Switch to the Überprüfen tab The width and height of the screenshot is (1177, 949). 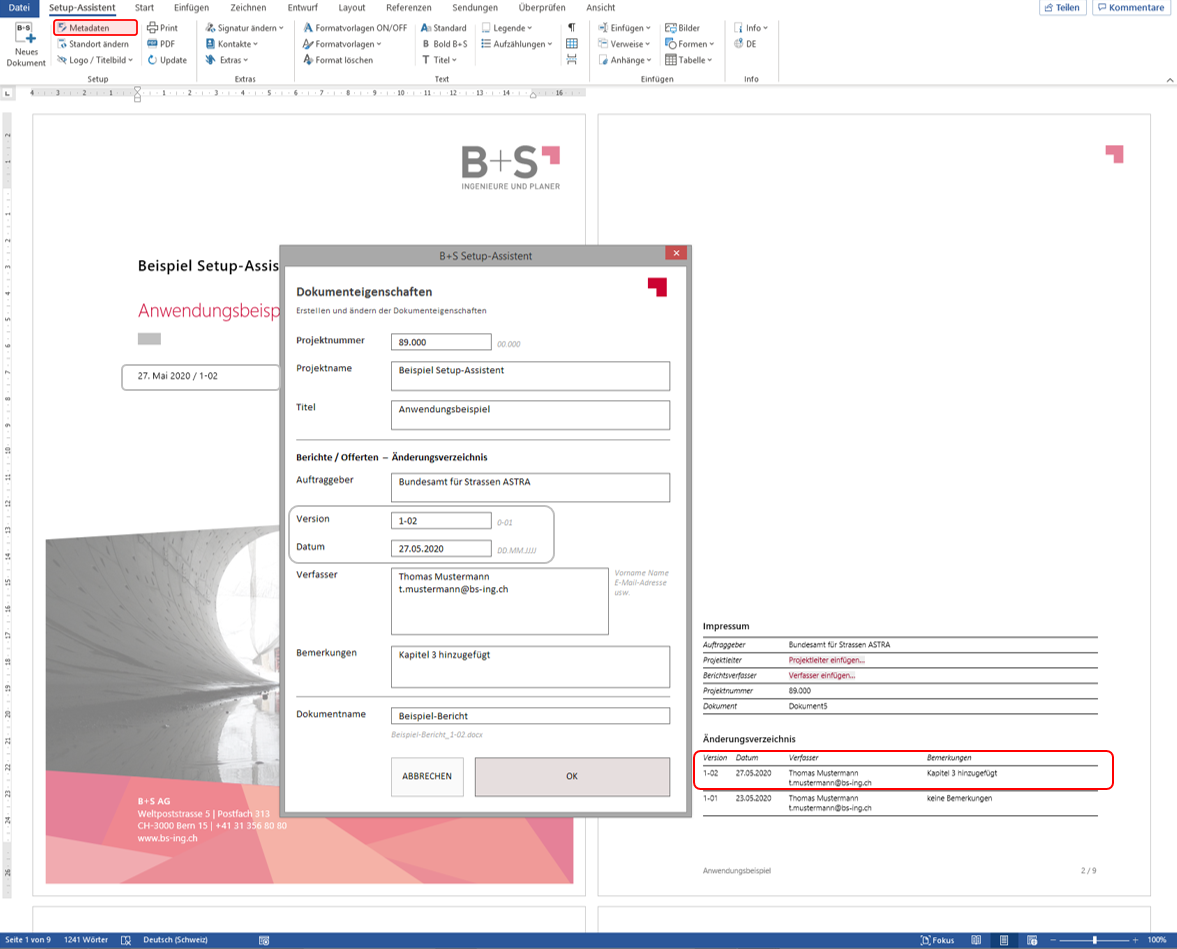542,8
